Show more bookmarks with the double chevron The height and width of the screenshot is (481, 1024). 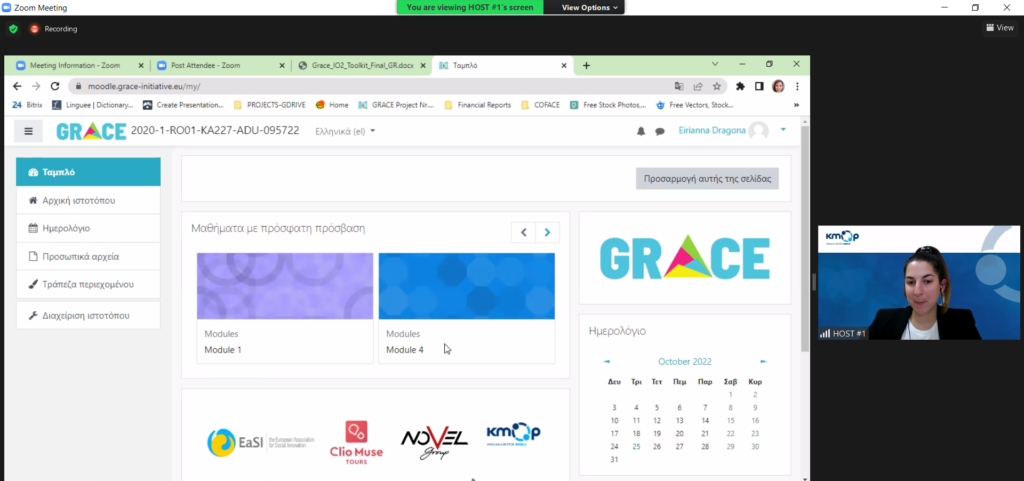[x=796, y=105]
